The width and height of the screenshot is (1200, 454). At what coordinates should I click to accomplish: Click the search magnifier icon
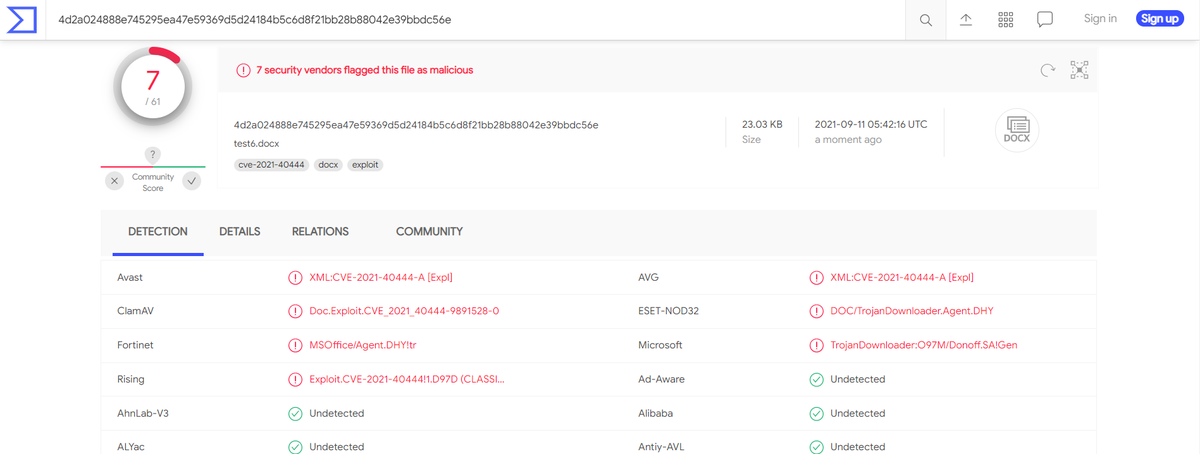(926, 19)
